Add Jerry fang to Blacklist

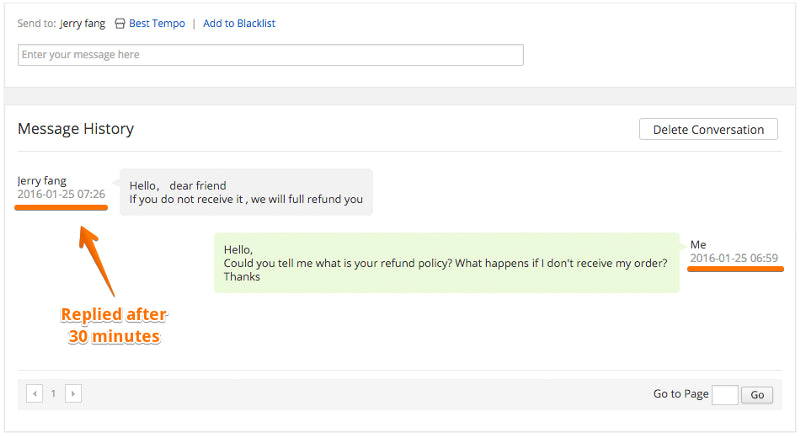(x=239, y=23)
